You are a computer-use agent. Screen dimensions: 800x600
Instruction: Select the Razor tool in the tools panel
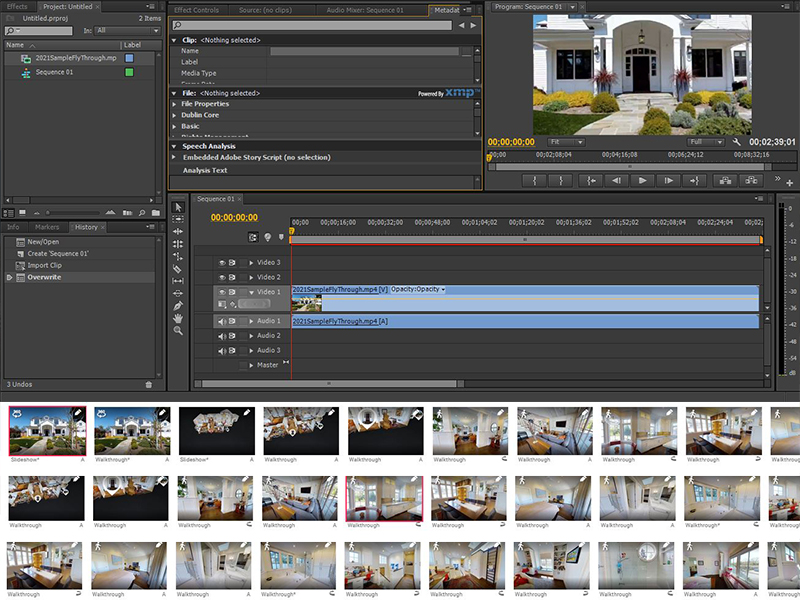(178, 269)
